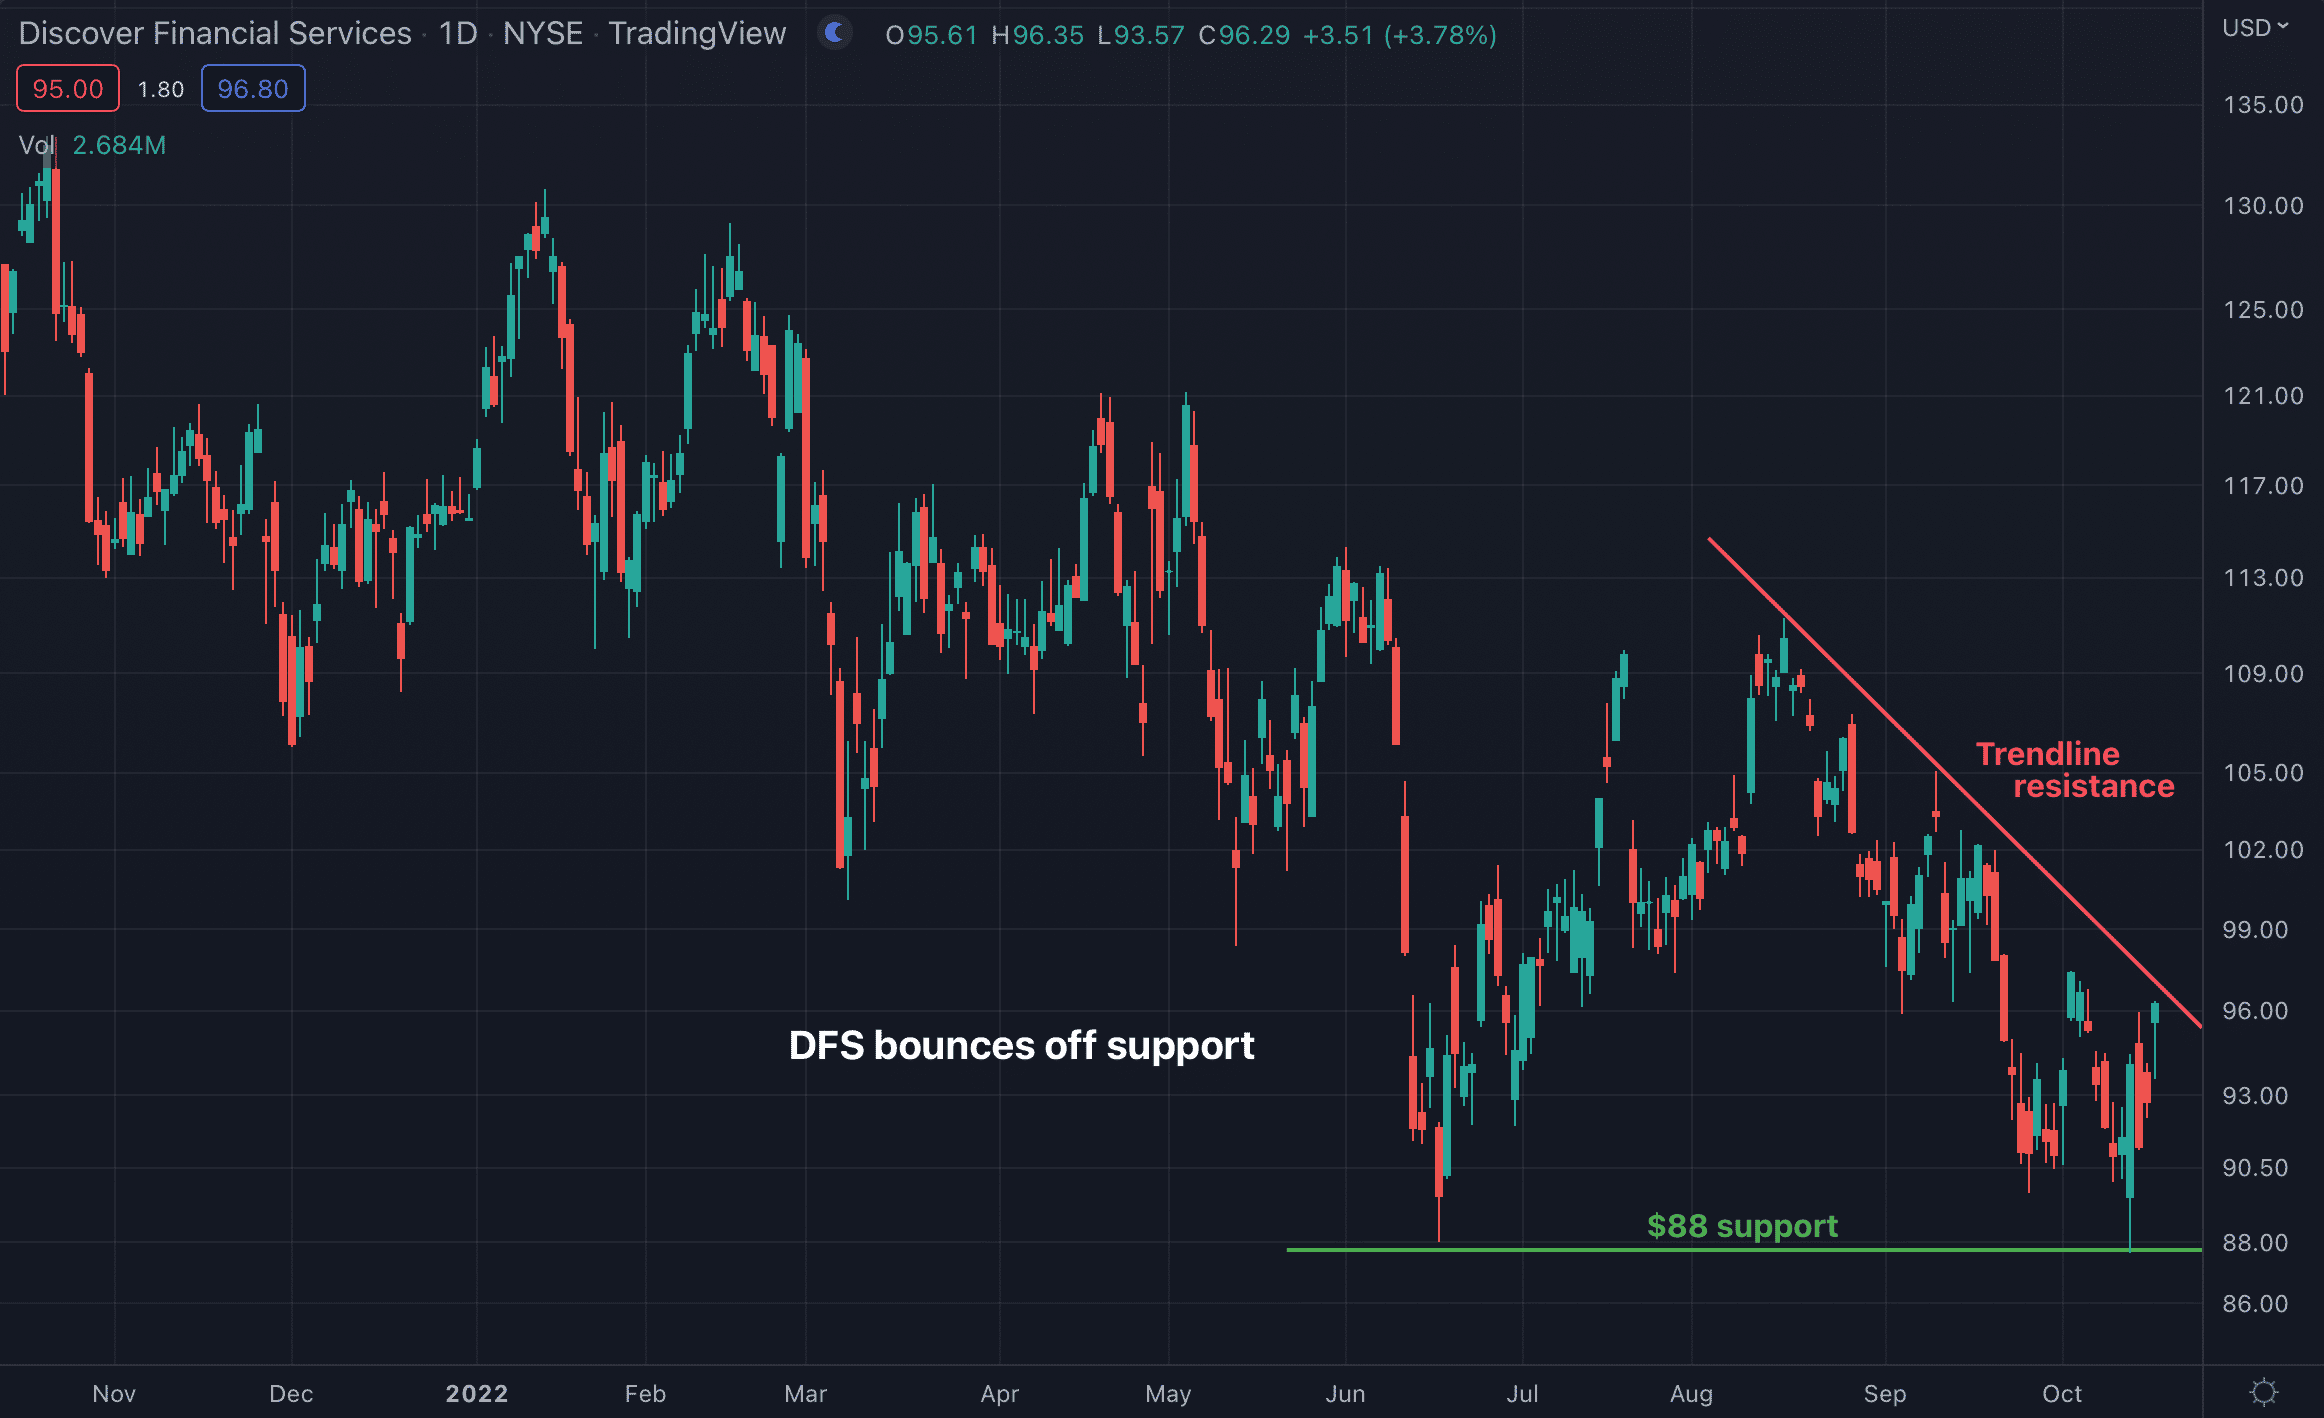
Task: Click the NYSE exchange label
Action: point(543,33)
